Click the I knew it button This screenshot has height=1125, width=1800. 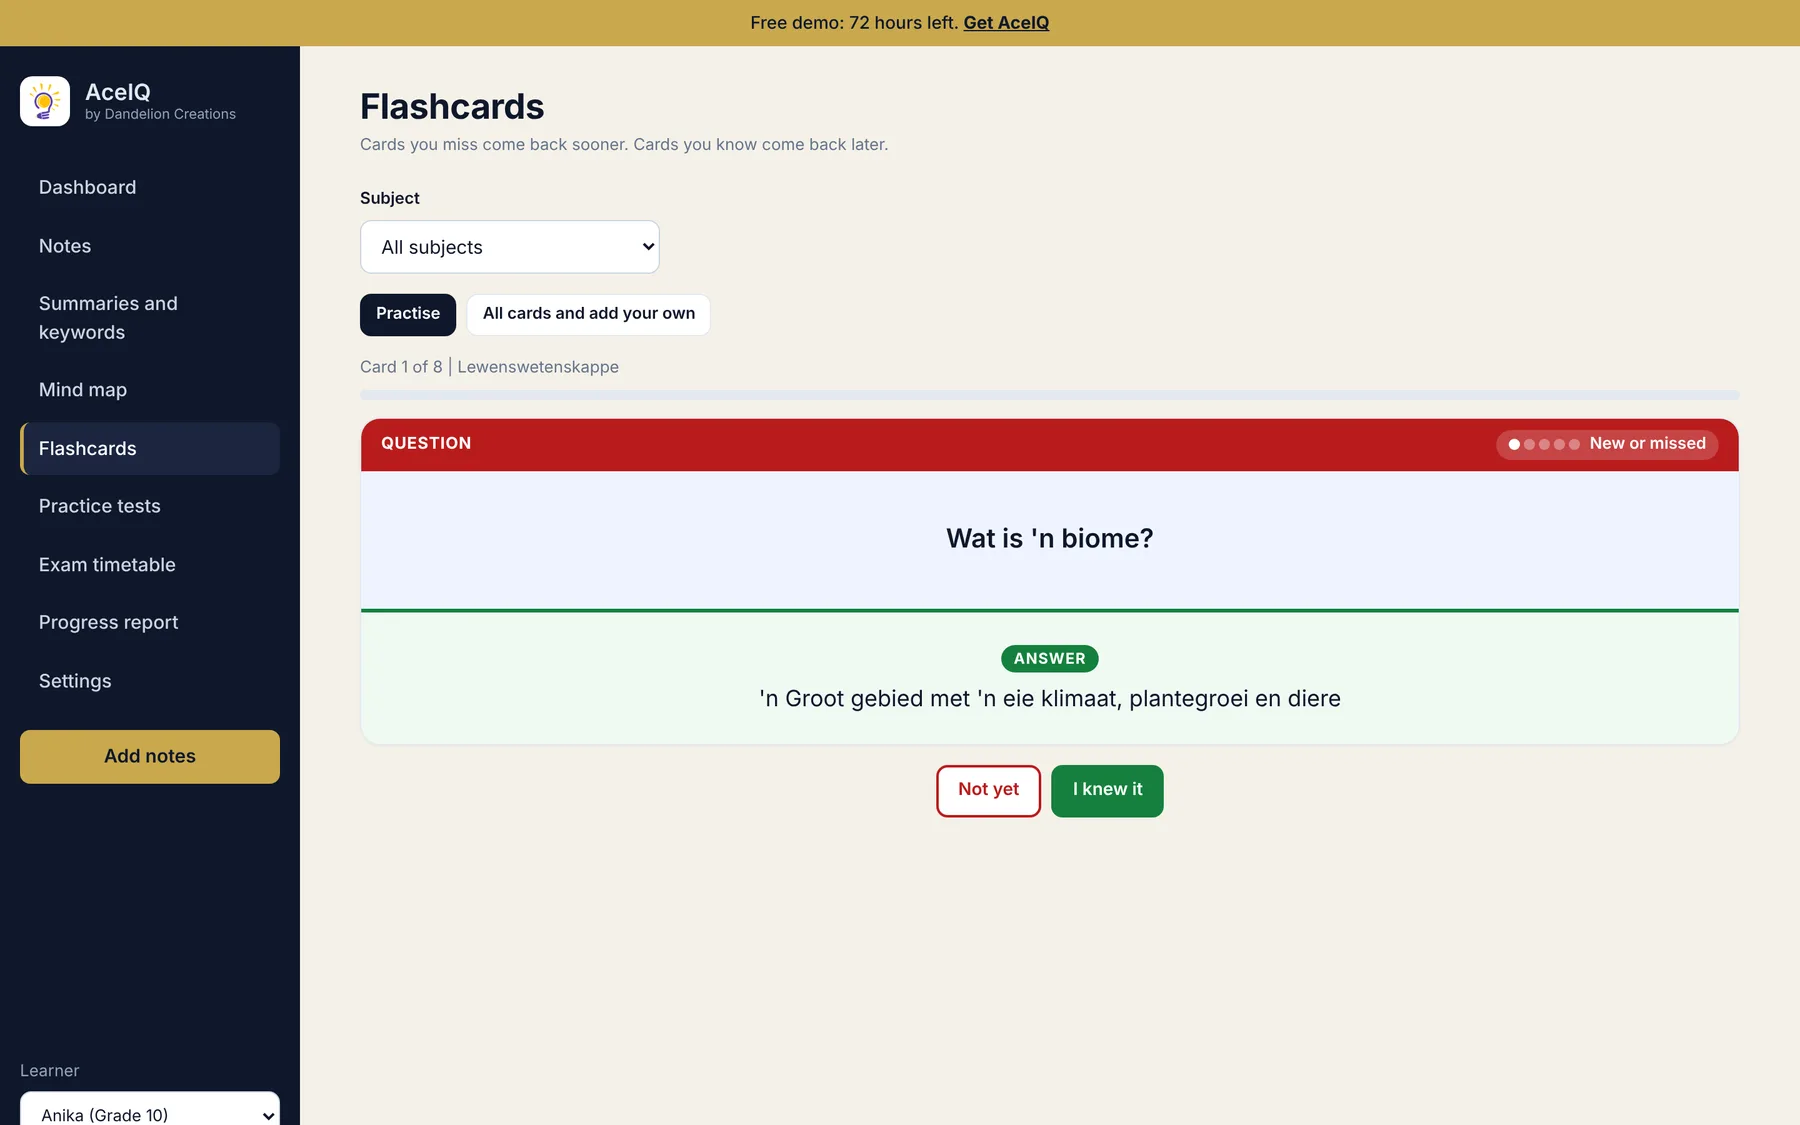pos(1107,791)
